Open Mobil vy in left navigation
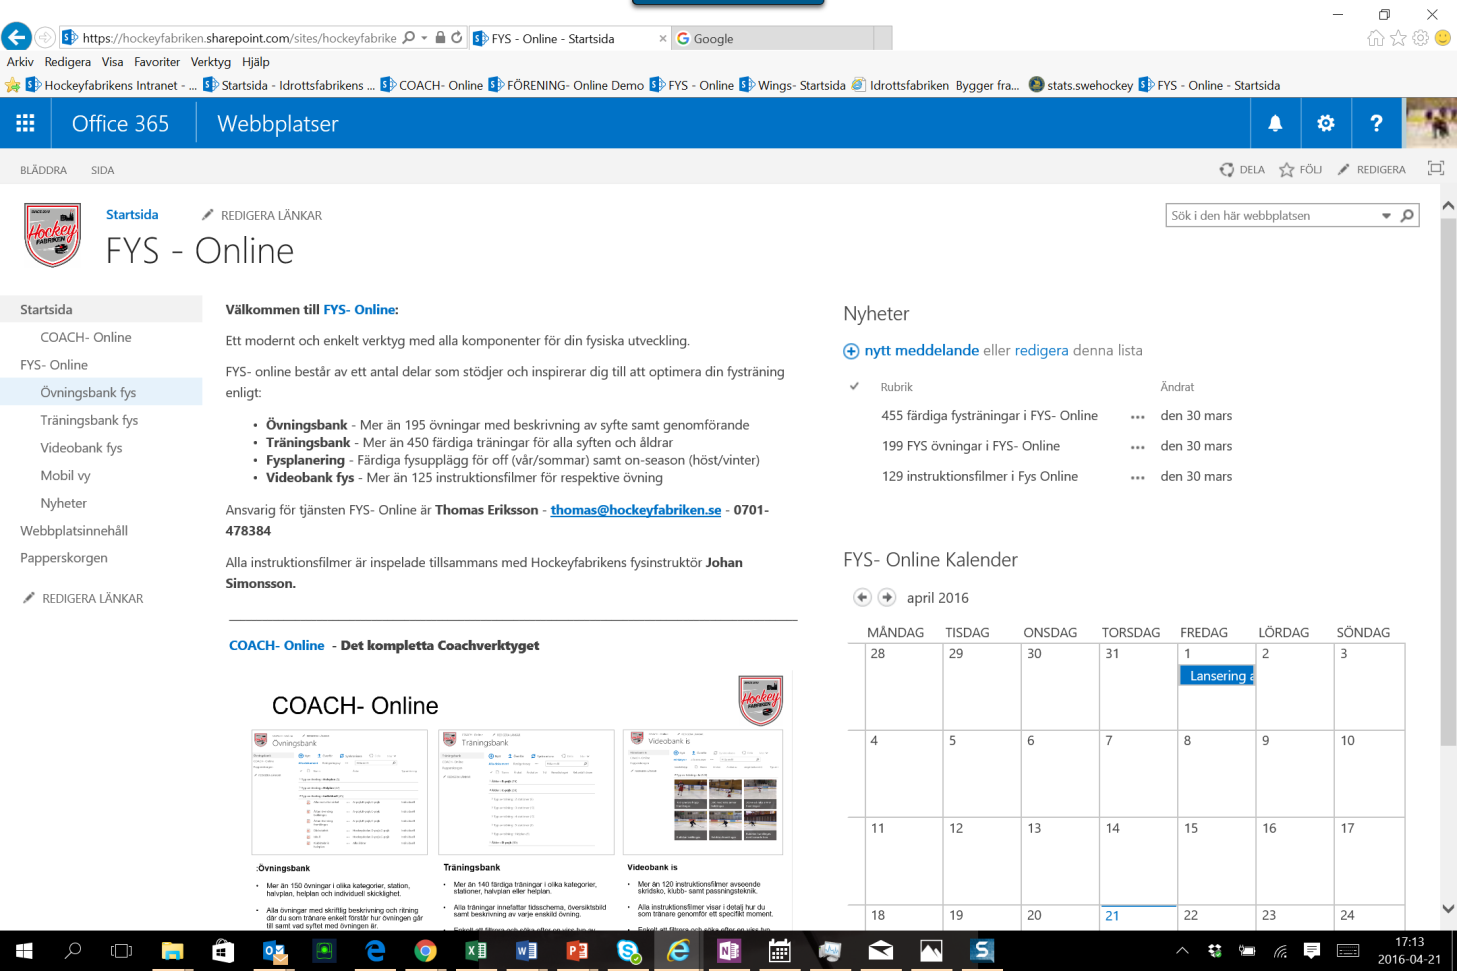 65,475
